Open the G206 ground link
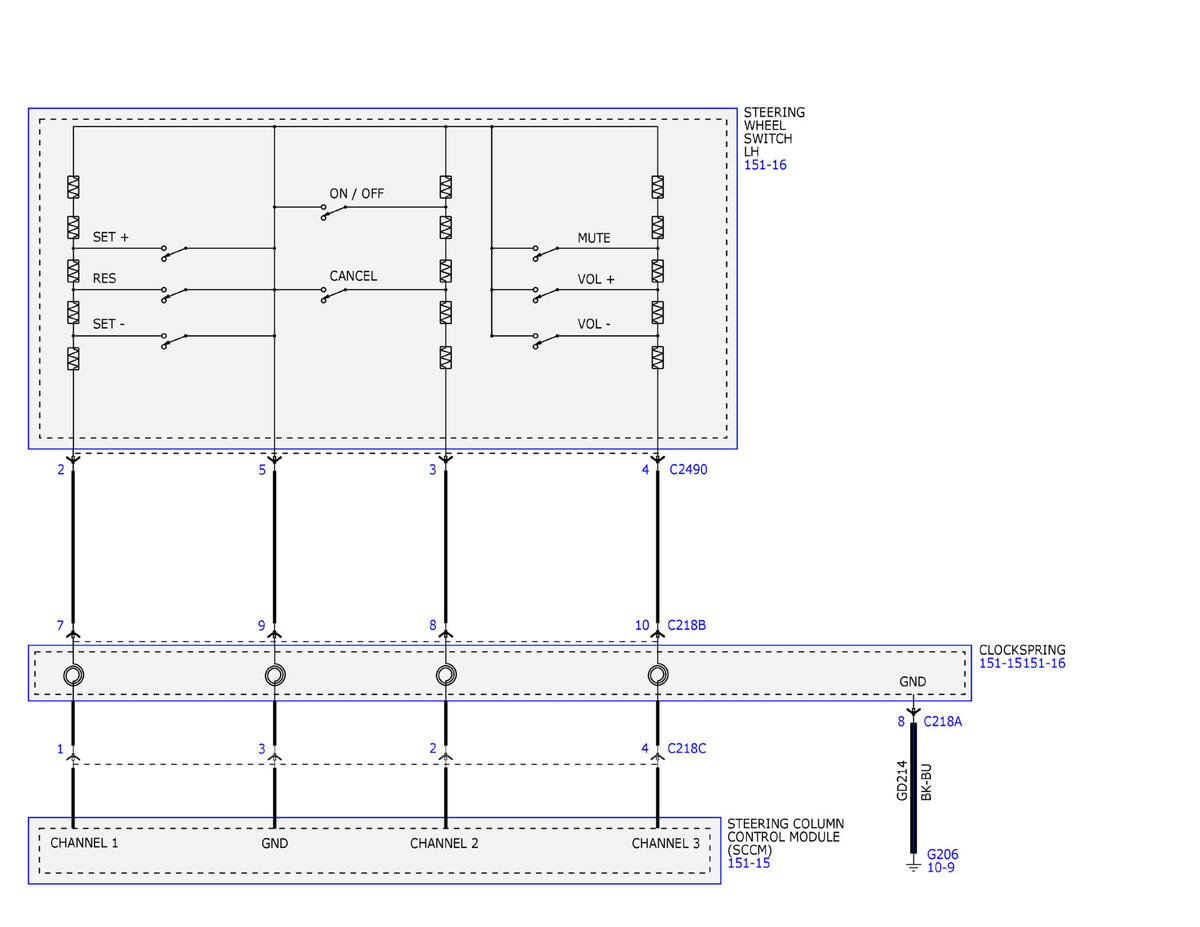 click(x=943, y=855)
